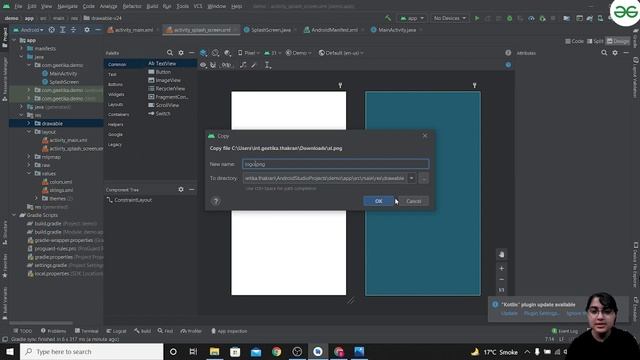Screen dimensions: 640x360
Task: Select opened file target icon in Project panel
Action: pos(51,30)
